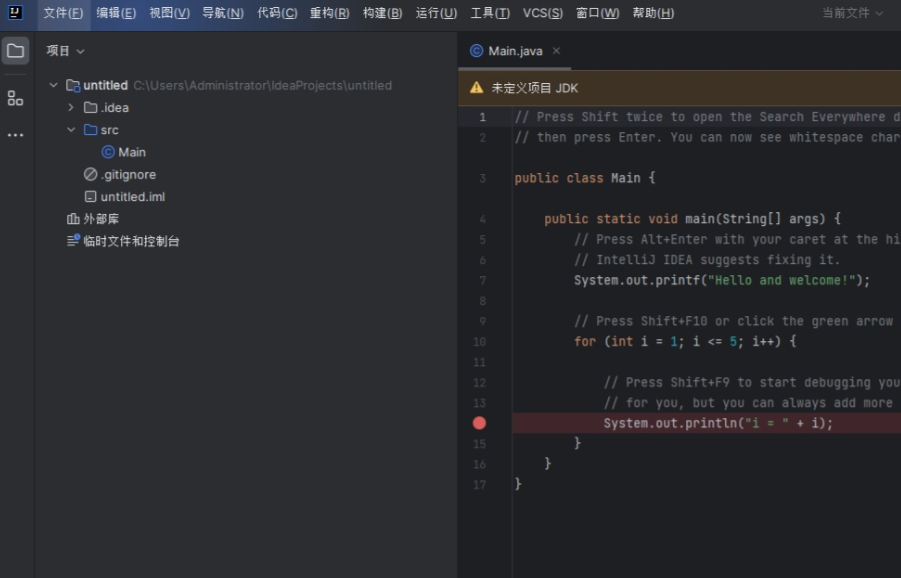Screen dimensions: 901x578
Task: Select the 临时文件和控制台 node
Action: (132, 241)
